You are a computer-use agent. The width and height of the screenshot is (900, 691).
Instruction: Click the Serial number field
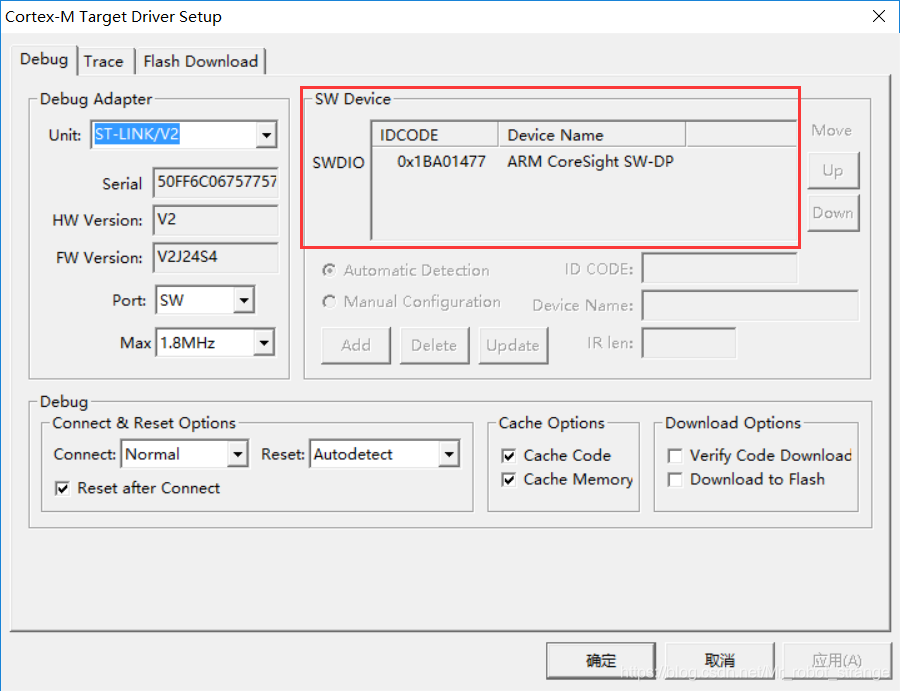click(216, 183)
